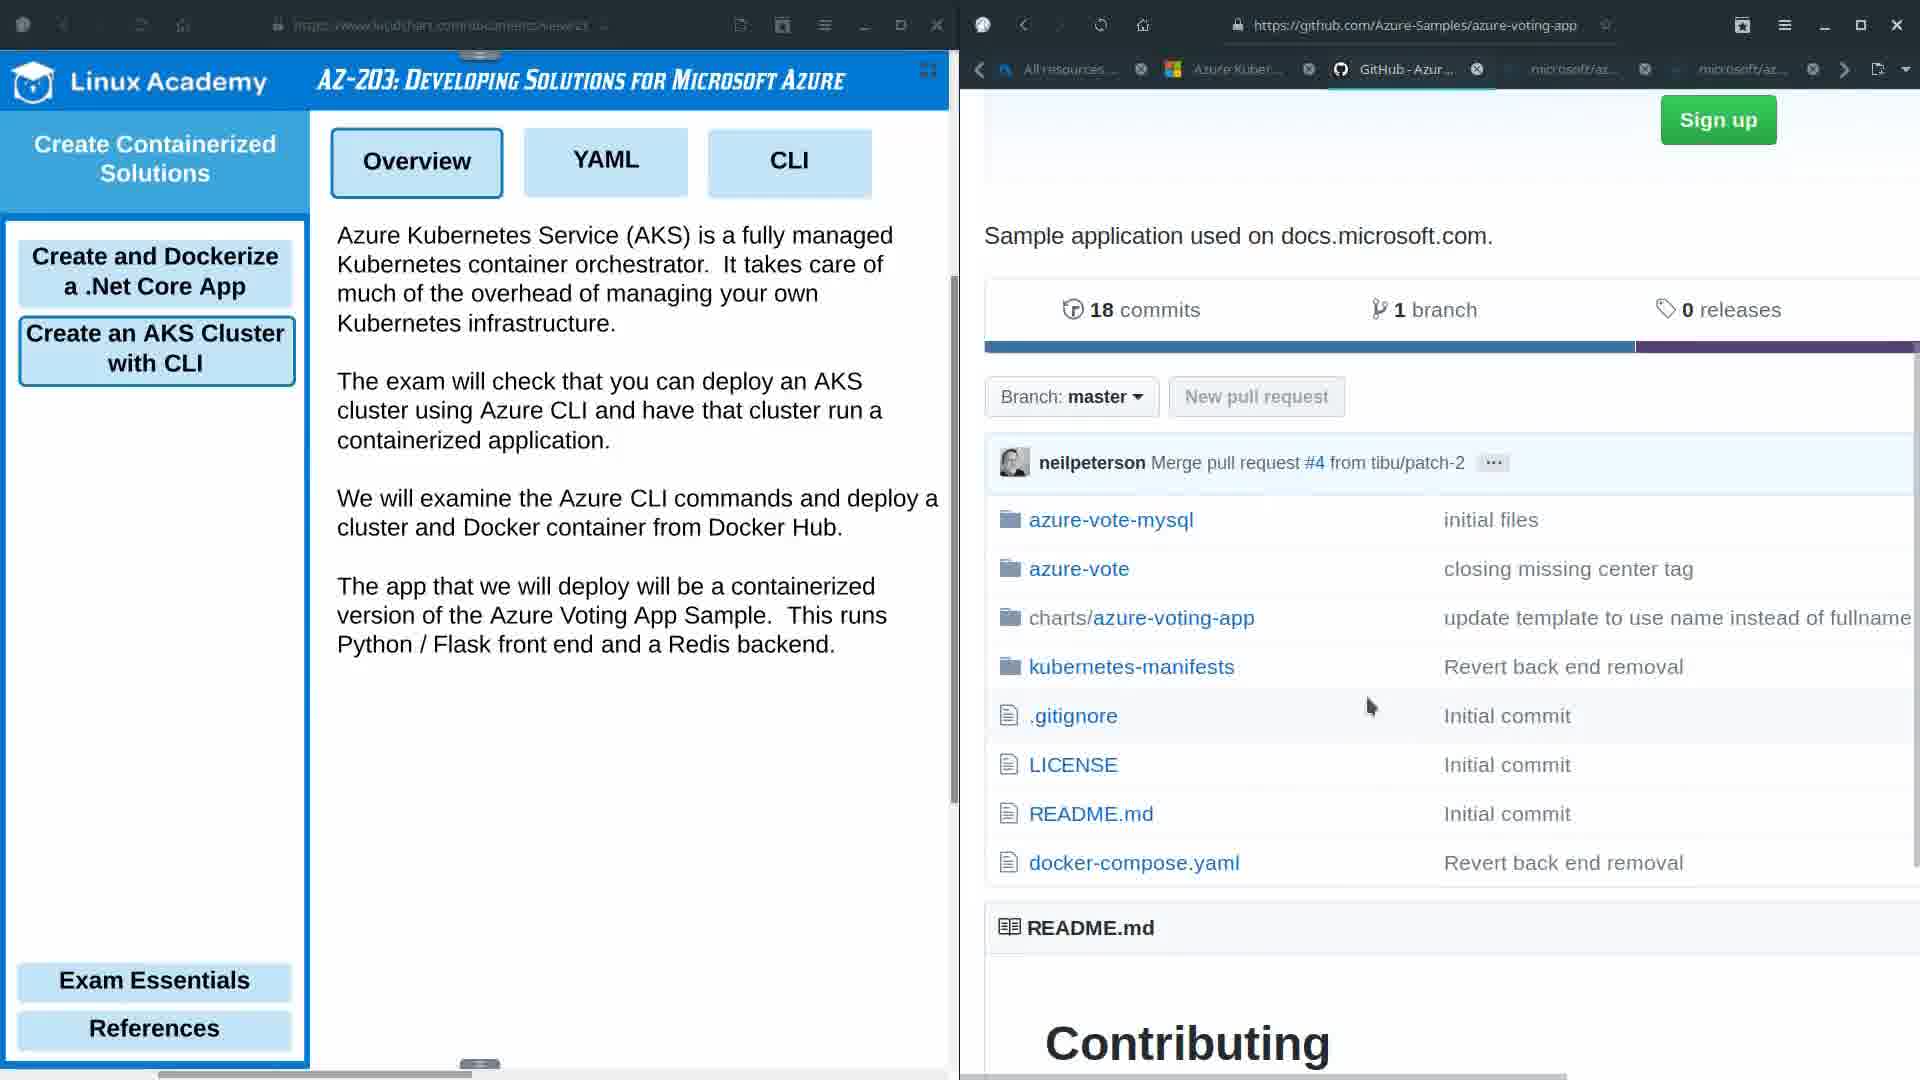This screenshot has height=1080, width=1920.
Task: Open the kubernetes-manifests folder
Action: 1131,667
